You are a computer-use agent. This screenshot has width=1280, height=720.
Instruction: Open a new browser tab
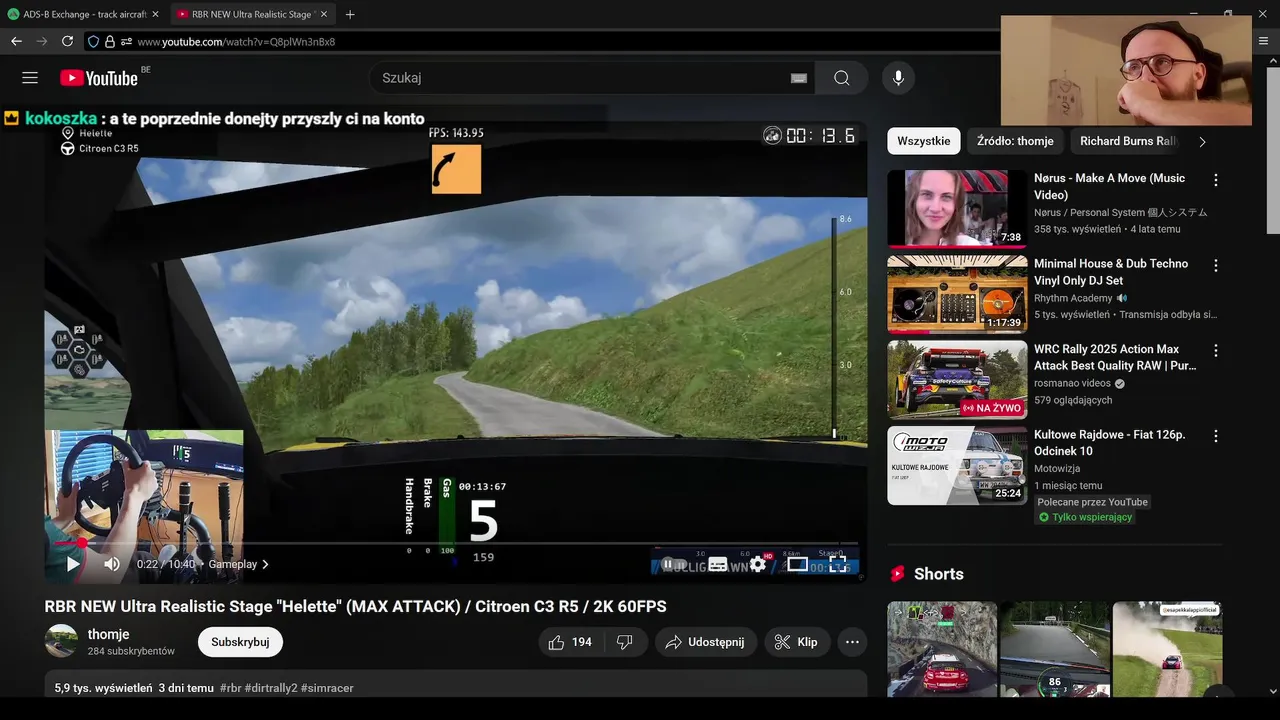pos(349,14)
